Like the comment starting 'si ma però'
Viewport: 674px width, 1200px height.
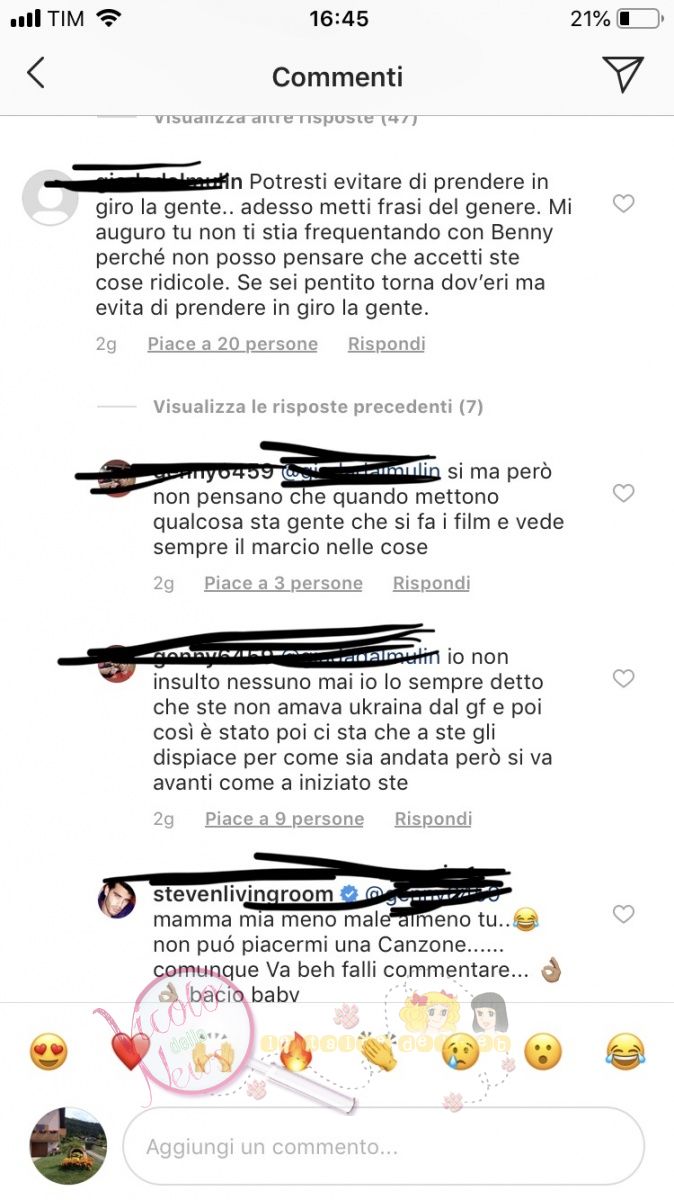pyautogui.click(x=623, y=493)
